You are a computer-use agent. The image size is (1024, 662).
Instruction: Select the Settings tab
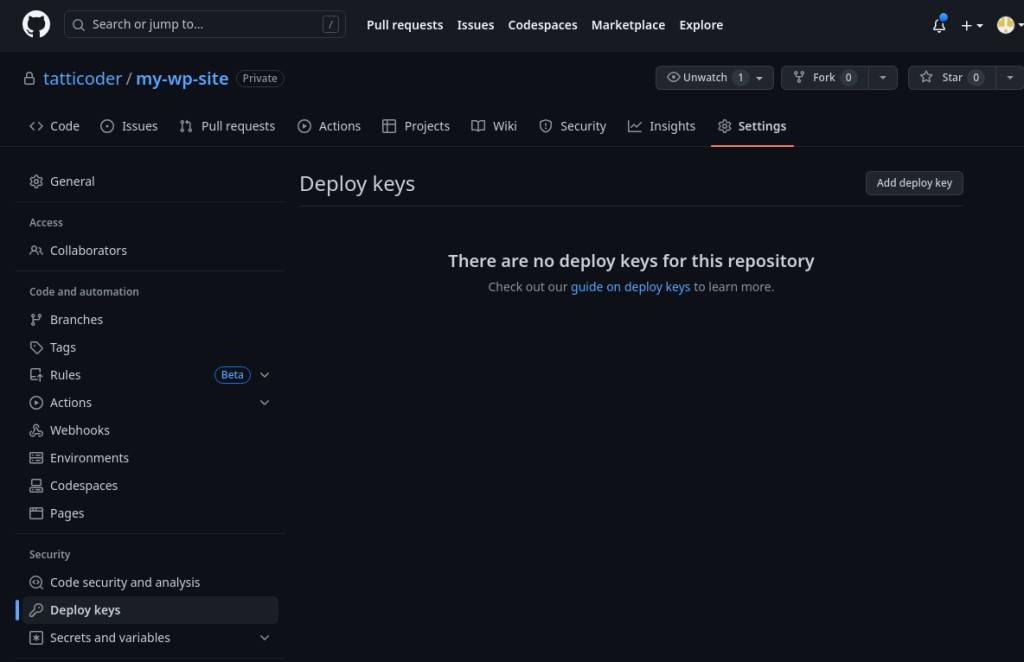tap(752, 126)
